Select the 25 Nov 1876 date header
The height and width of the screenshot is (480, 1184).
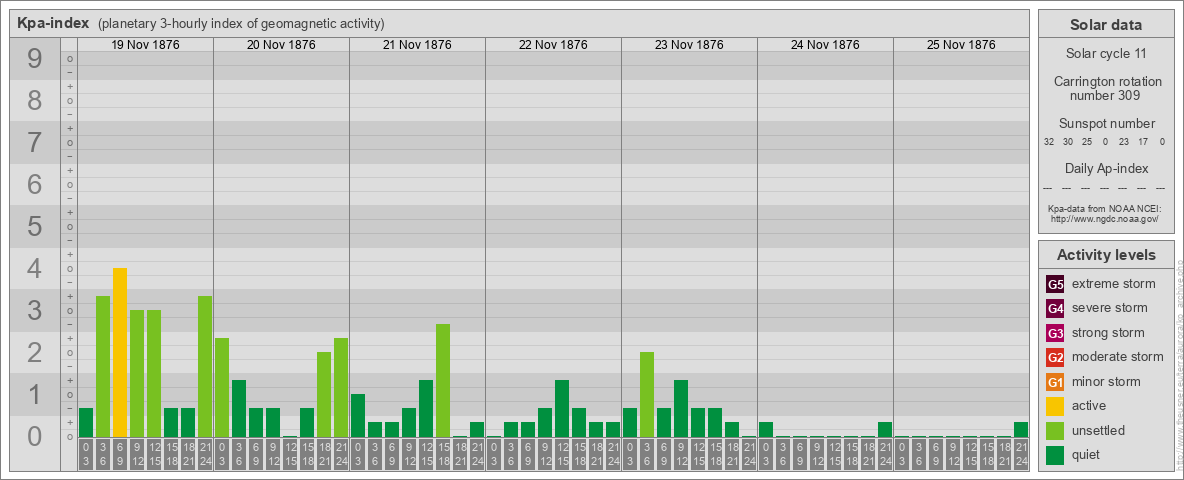(x=961, y=45)
